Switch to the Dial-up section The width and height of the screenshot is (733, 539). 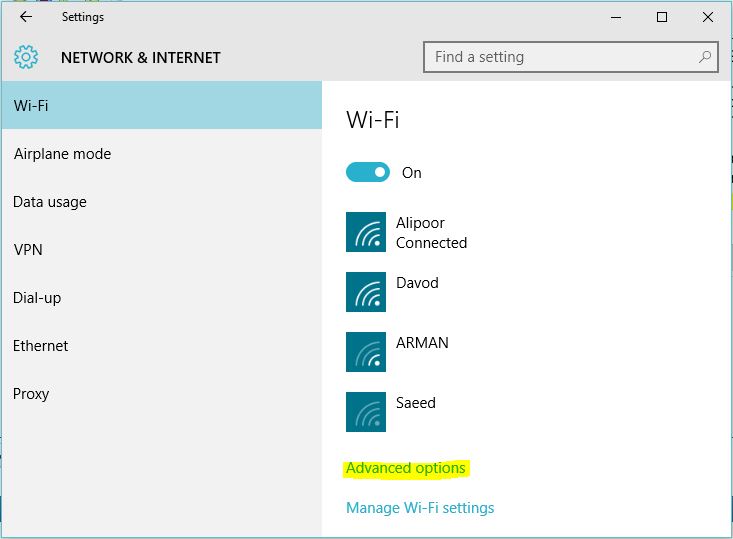coord(38,298)
